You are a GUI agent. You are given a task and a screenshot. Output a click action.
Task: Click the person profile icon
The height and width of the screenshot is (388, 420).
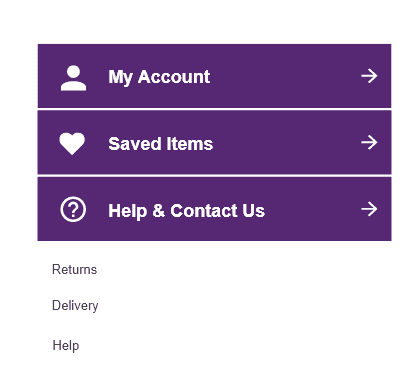click(73, 78)
